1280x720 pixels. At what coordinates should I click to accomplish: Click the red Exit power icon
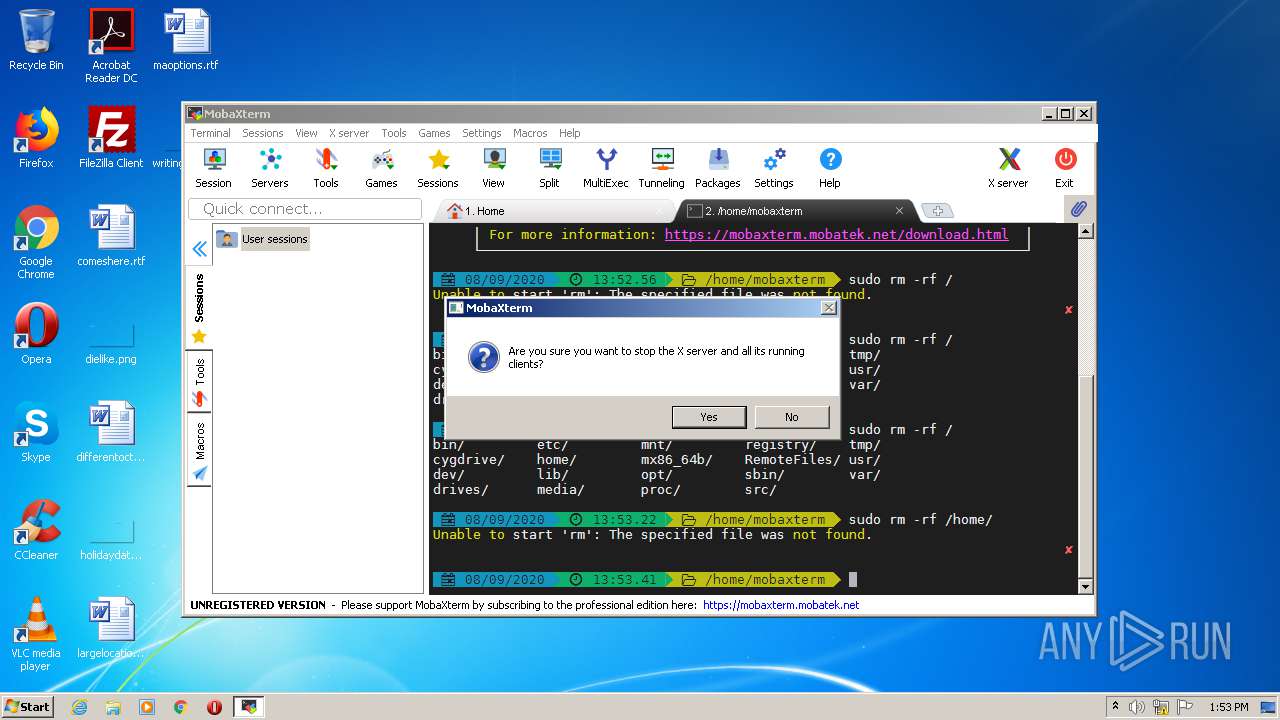[1064, 168]
